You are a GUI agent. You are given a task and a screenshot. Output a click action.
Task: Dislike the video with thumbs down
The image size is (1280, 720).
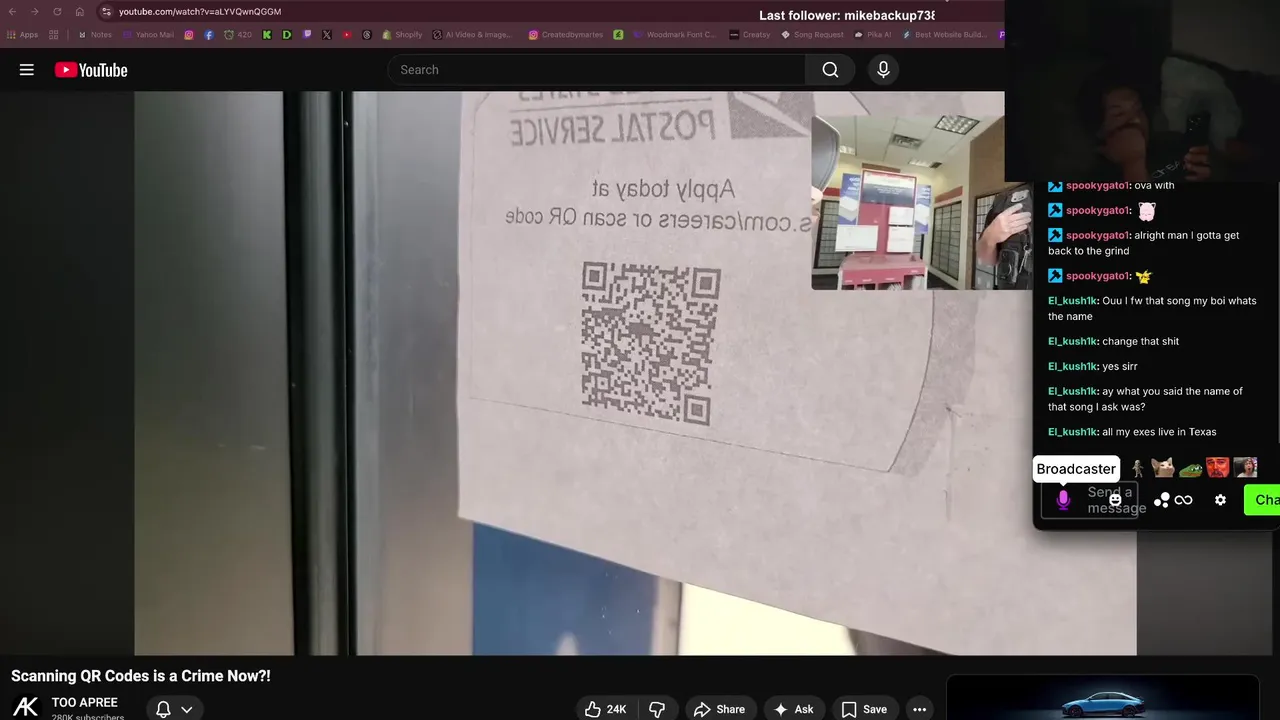point(657,709)
